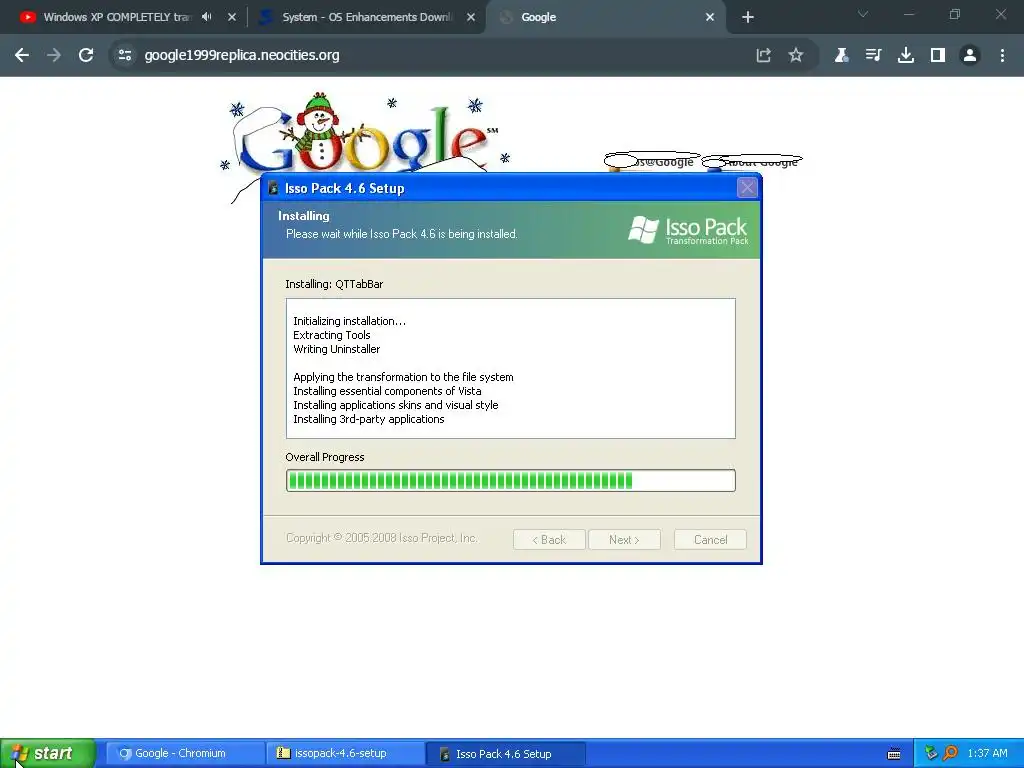Toggle the side panel icon
Viewport: 1024px width, 768px height.
(x=938, y=56)
